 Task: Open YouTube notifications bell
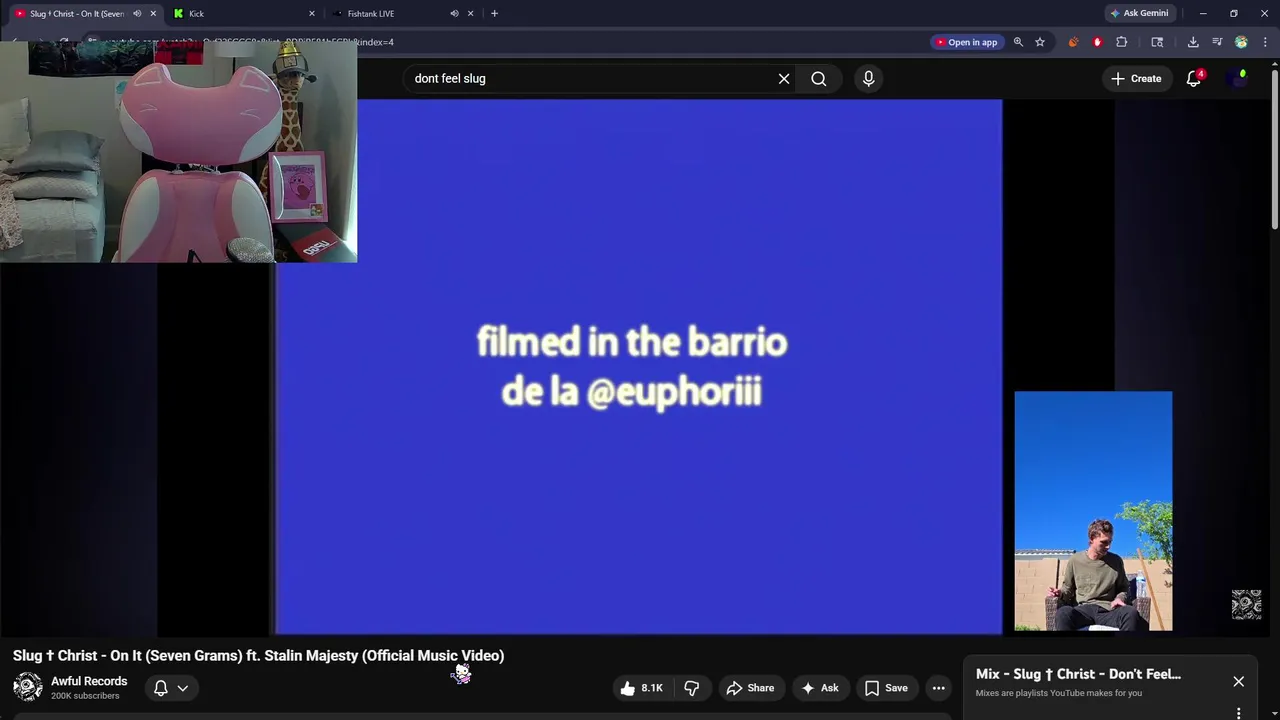click(x=1194, y=78)
